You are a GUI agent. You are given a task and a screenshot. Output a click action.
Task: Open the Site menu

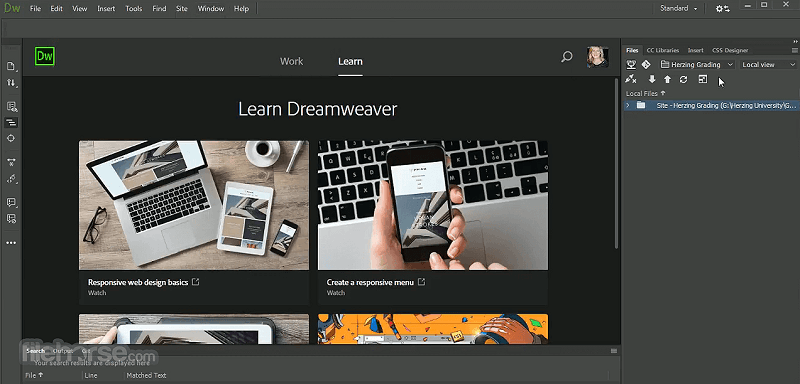pyautogui.click(x=182, y=9)
